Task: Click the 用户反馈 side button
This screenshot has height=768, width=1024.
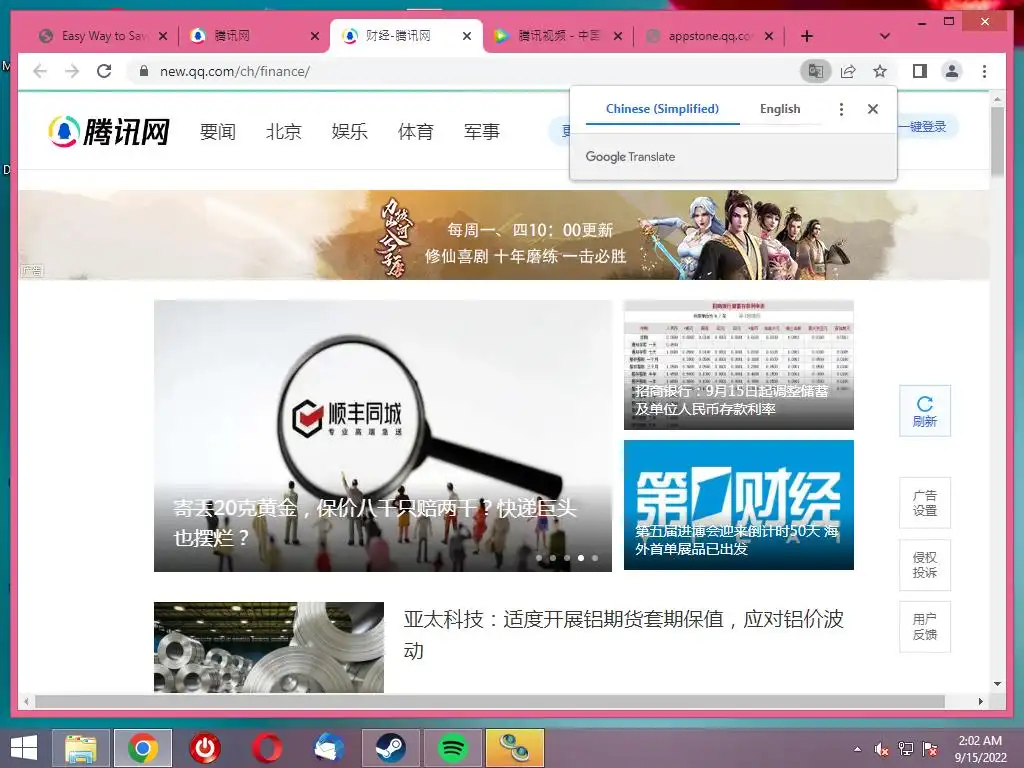Action: pos(925,627)
